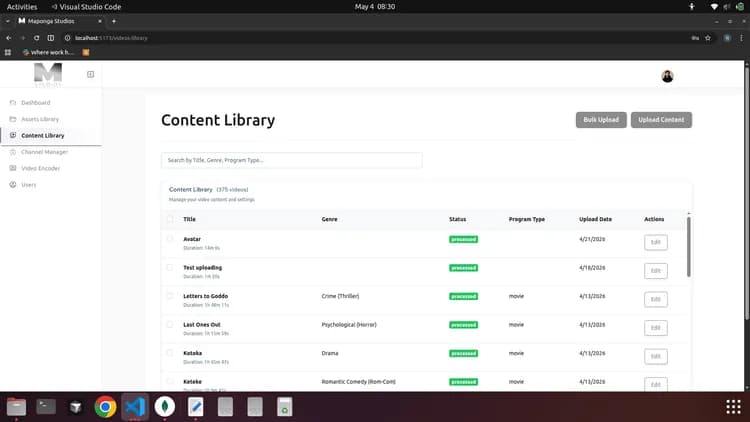Select the Test uploading row checkbox
This screenshot has height=422, width=750.
tap(170, 267)
